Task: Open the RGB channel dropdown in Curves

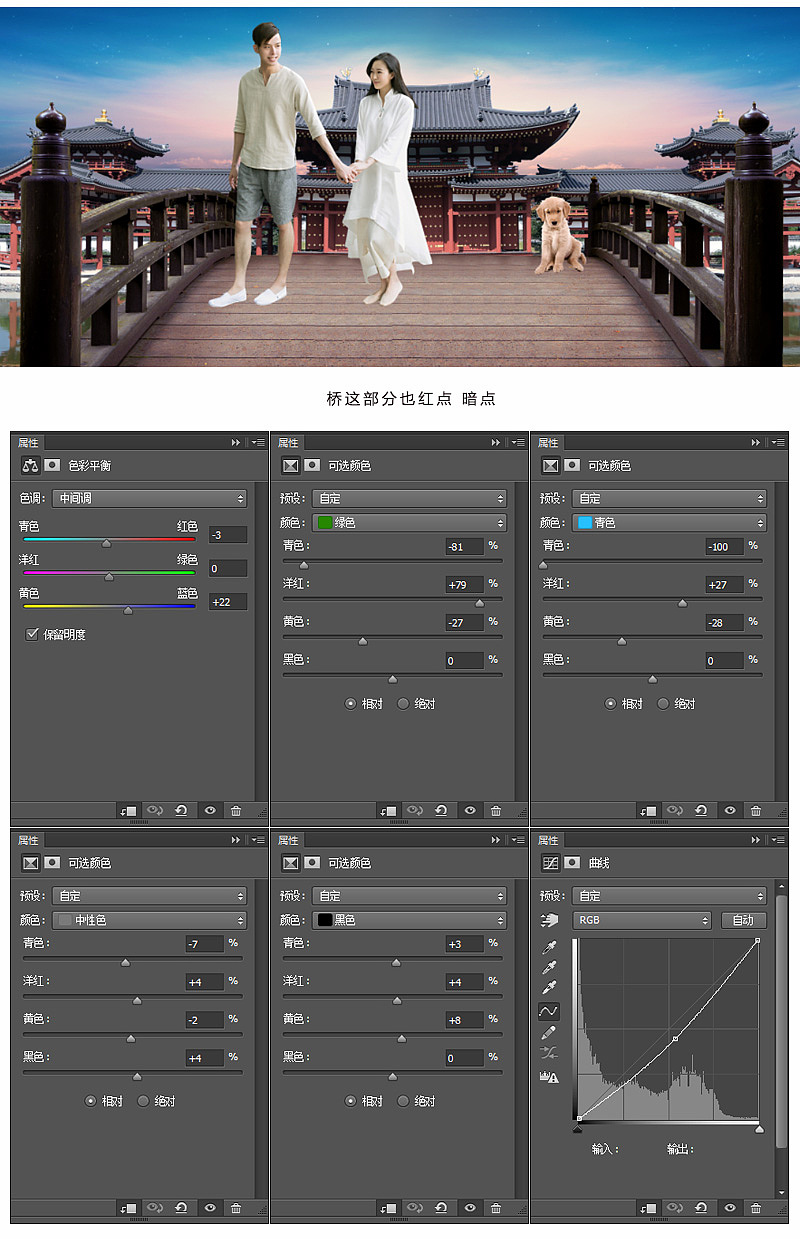Action: tap(641, 920)
